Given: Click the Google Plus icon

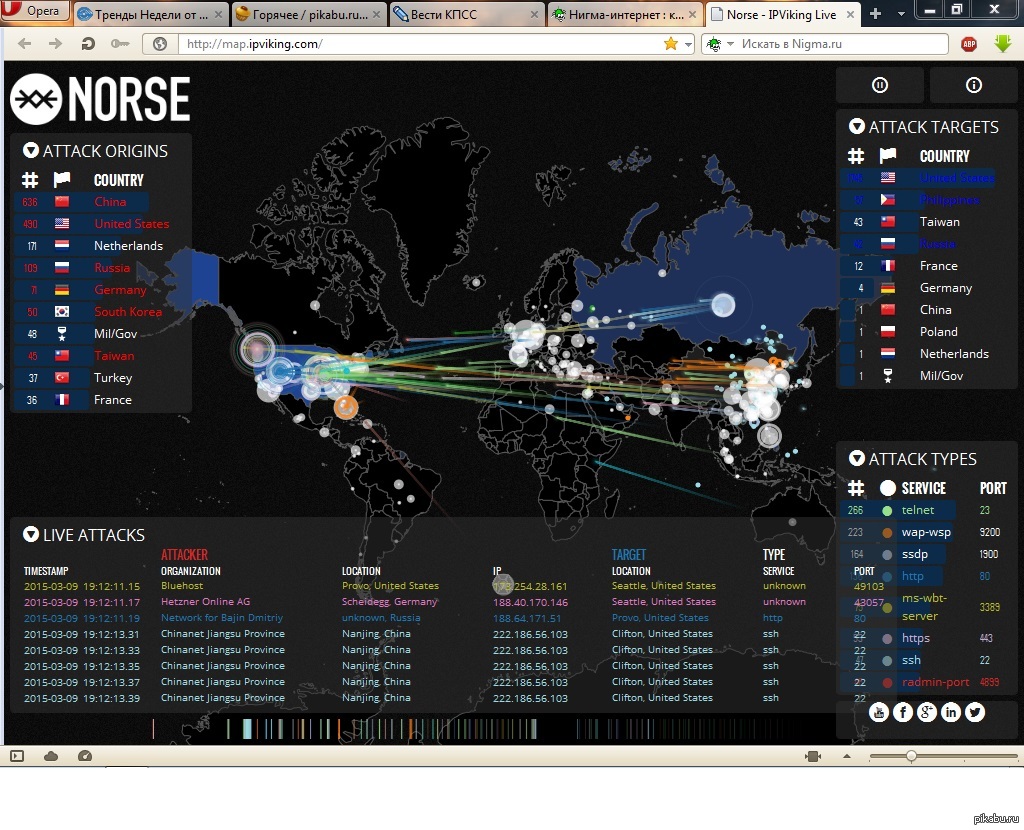Looking at the screenshot, I should [x=927, y=712].
